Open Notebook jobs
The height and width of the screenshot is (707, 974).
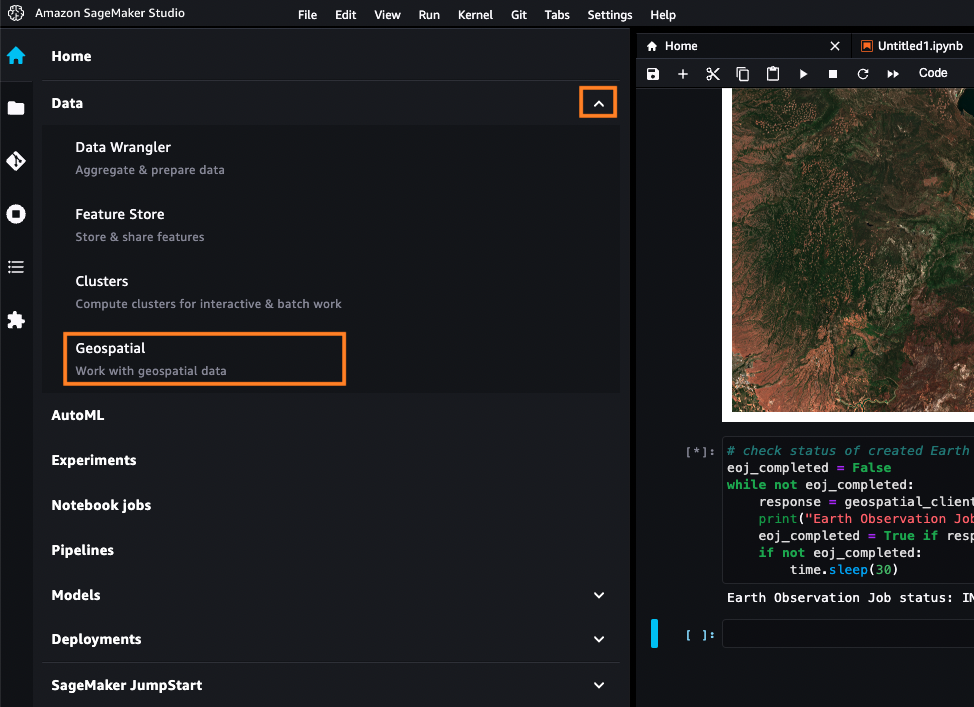click(x=101, y=505)
